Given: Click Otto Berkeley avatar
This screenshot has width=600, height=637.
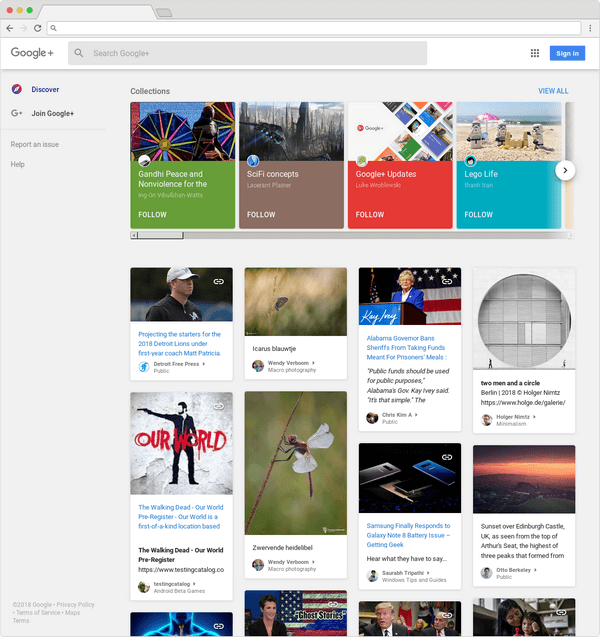Looking at the screenshot, I should tap(487, 573).
